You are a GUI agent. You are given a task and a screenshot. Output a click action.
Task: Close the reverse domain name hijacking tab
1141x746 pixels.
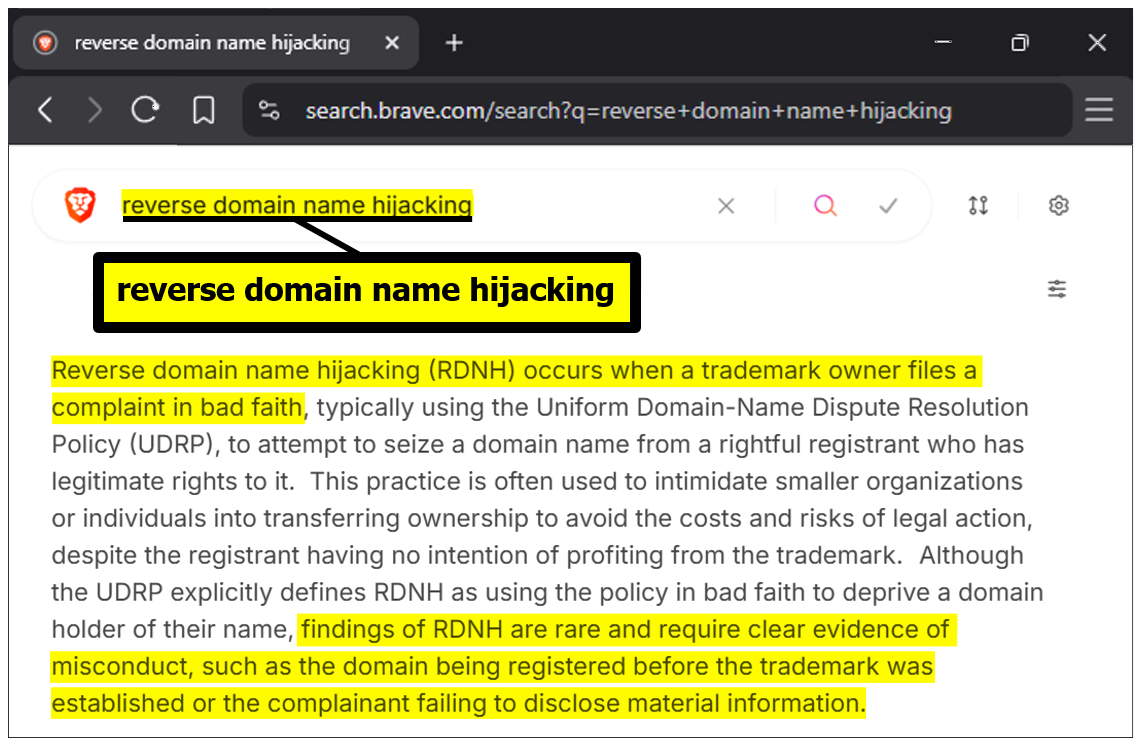pos(392,43)
